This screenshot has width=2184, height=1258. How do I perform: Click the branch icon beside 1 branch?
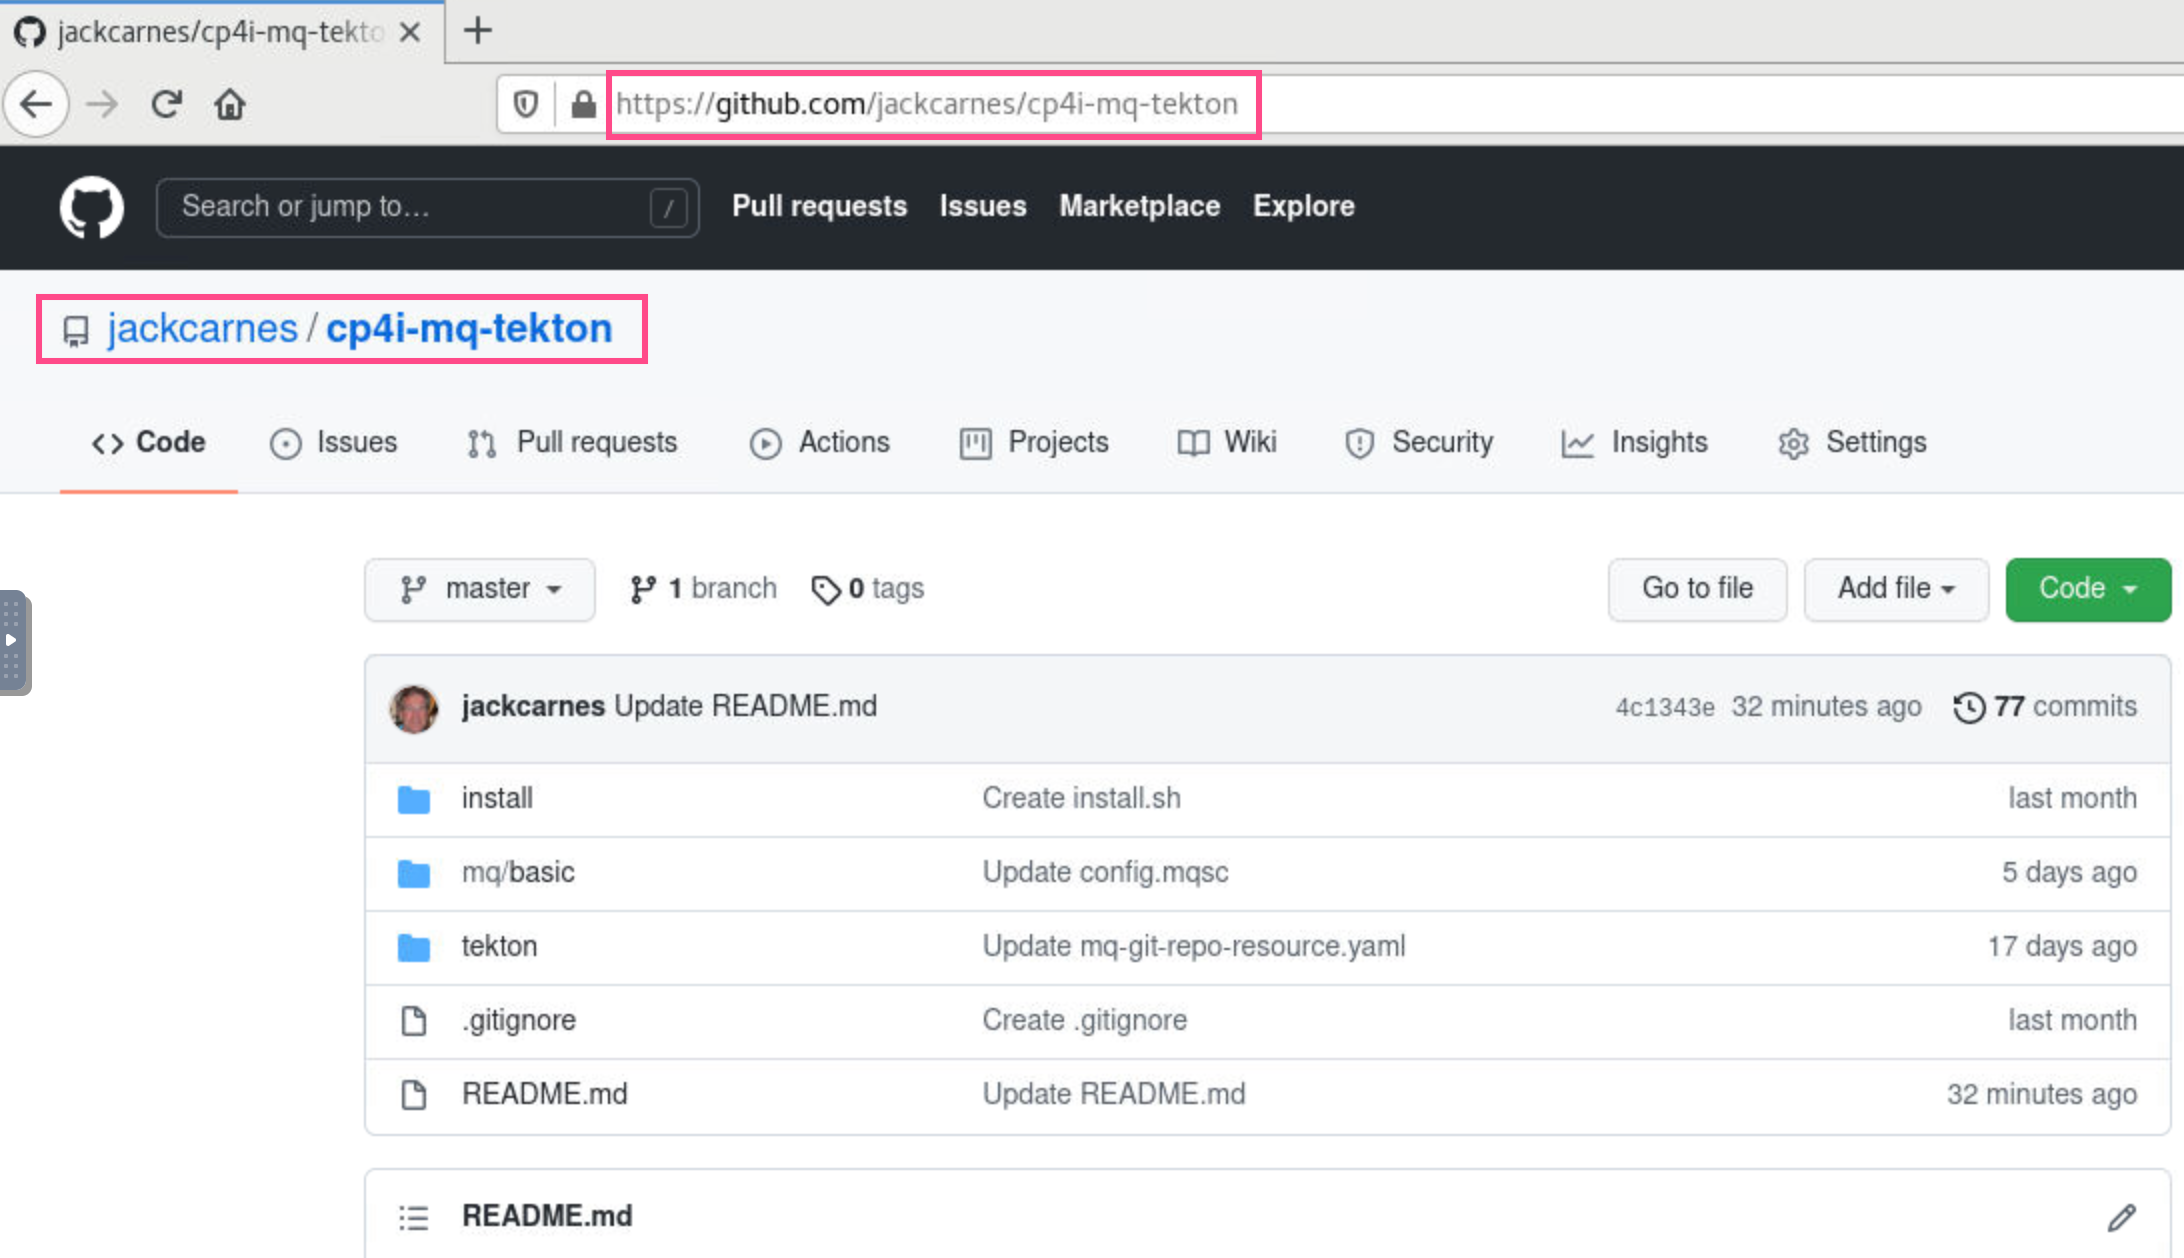(x=643, y=590)
